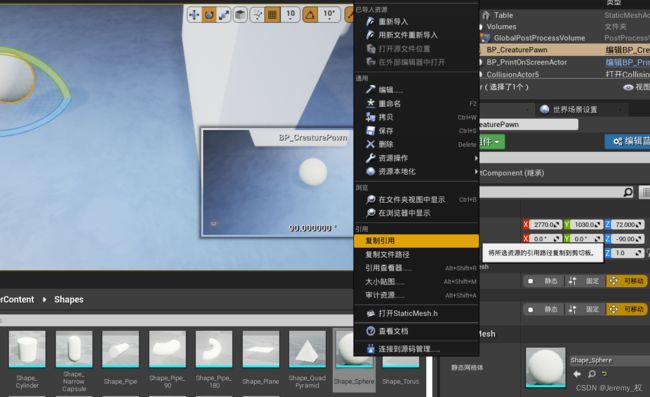Set mobility to 可移动 in the first row
Viewport: 650px width, 397px height.
627,281
